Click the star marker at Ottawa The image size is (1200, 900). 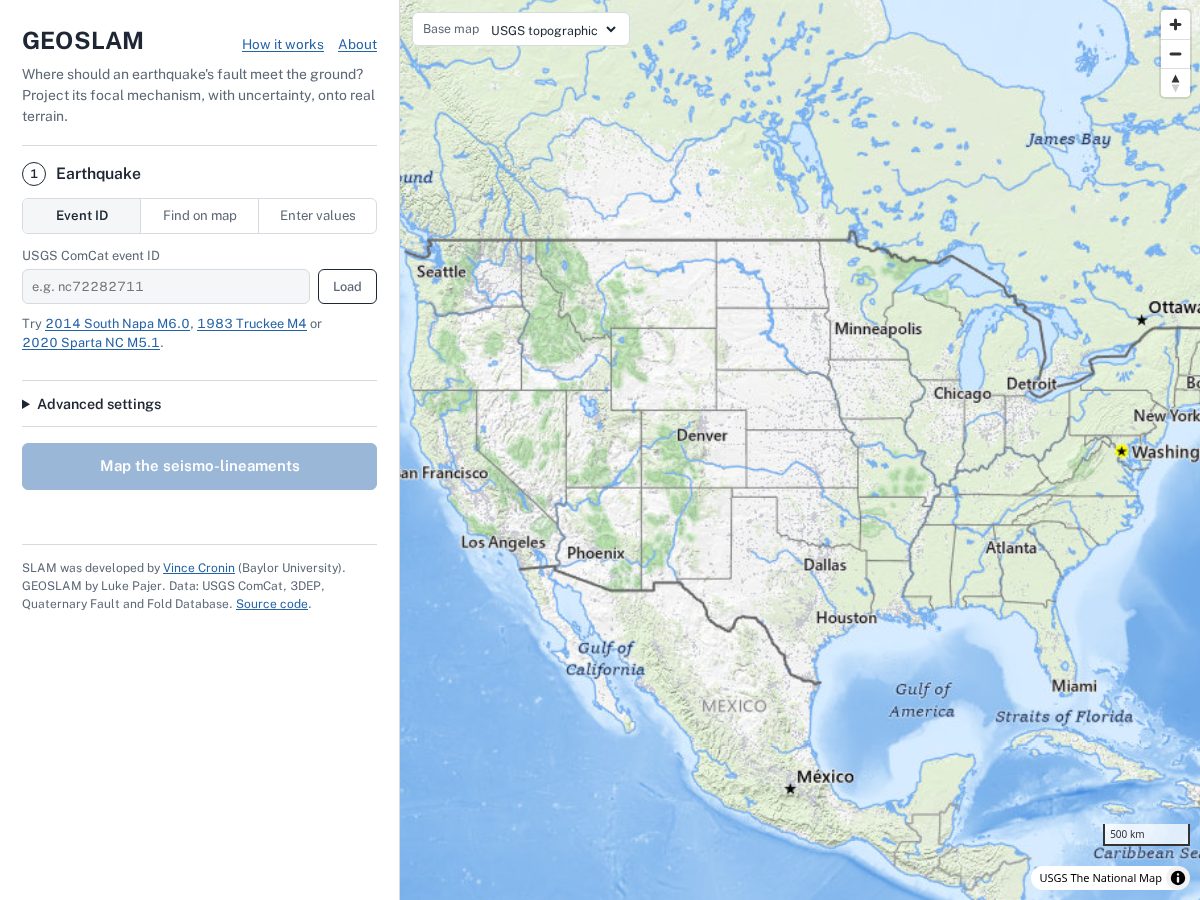1141,320
